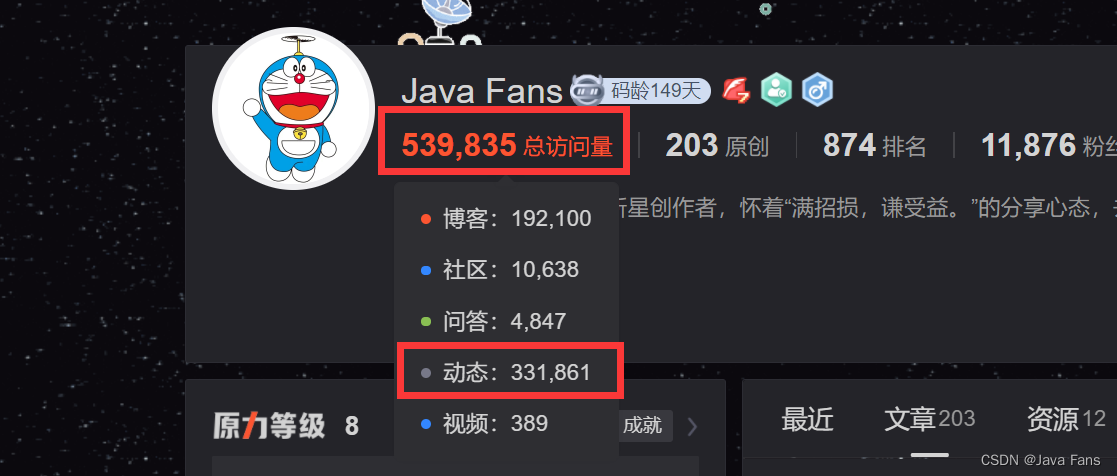This screenshot has height=476, width=1117.
Task: Switch to the 文章 203 tab
Action: pyautogui.click(x=930, y=420)
